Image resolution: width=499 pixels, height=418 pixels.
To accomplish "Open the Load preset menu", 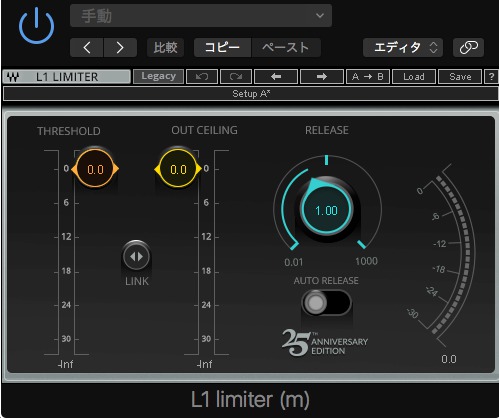I will point(414,76).
